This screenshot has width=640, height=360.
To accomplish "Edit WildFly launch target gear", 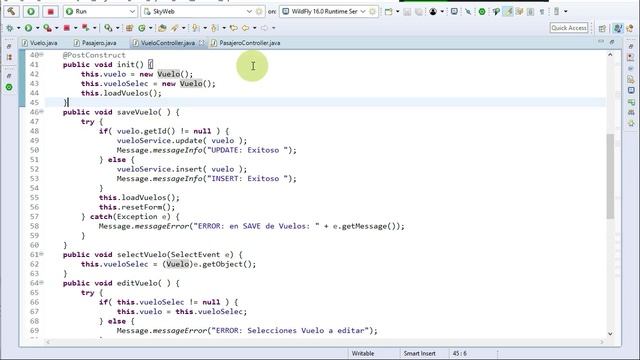I will (x=372, y=11).
